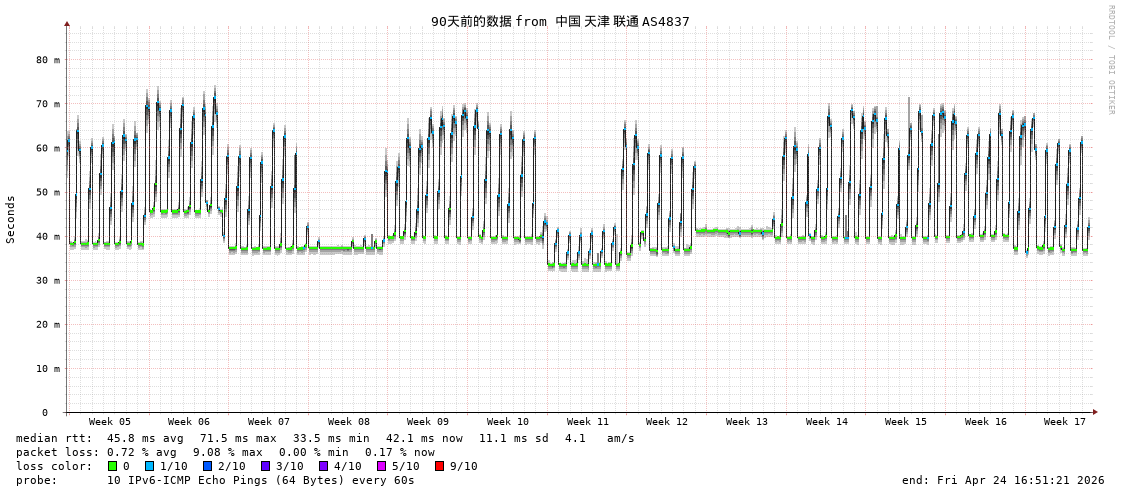The height and width of the screenshot is (494, 1121).
Task: Click the RRDTOOL / TOBI OETIKER watermark
Action: [1110, 60]
